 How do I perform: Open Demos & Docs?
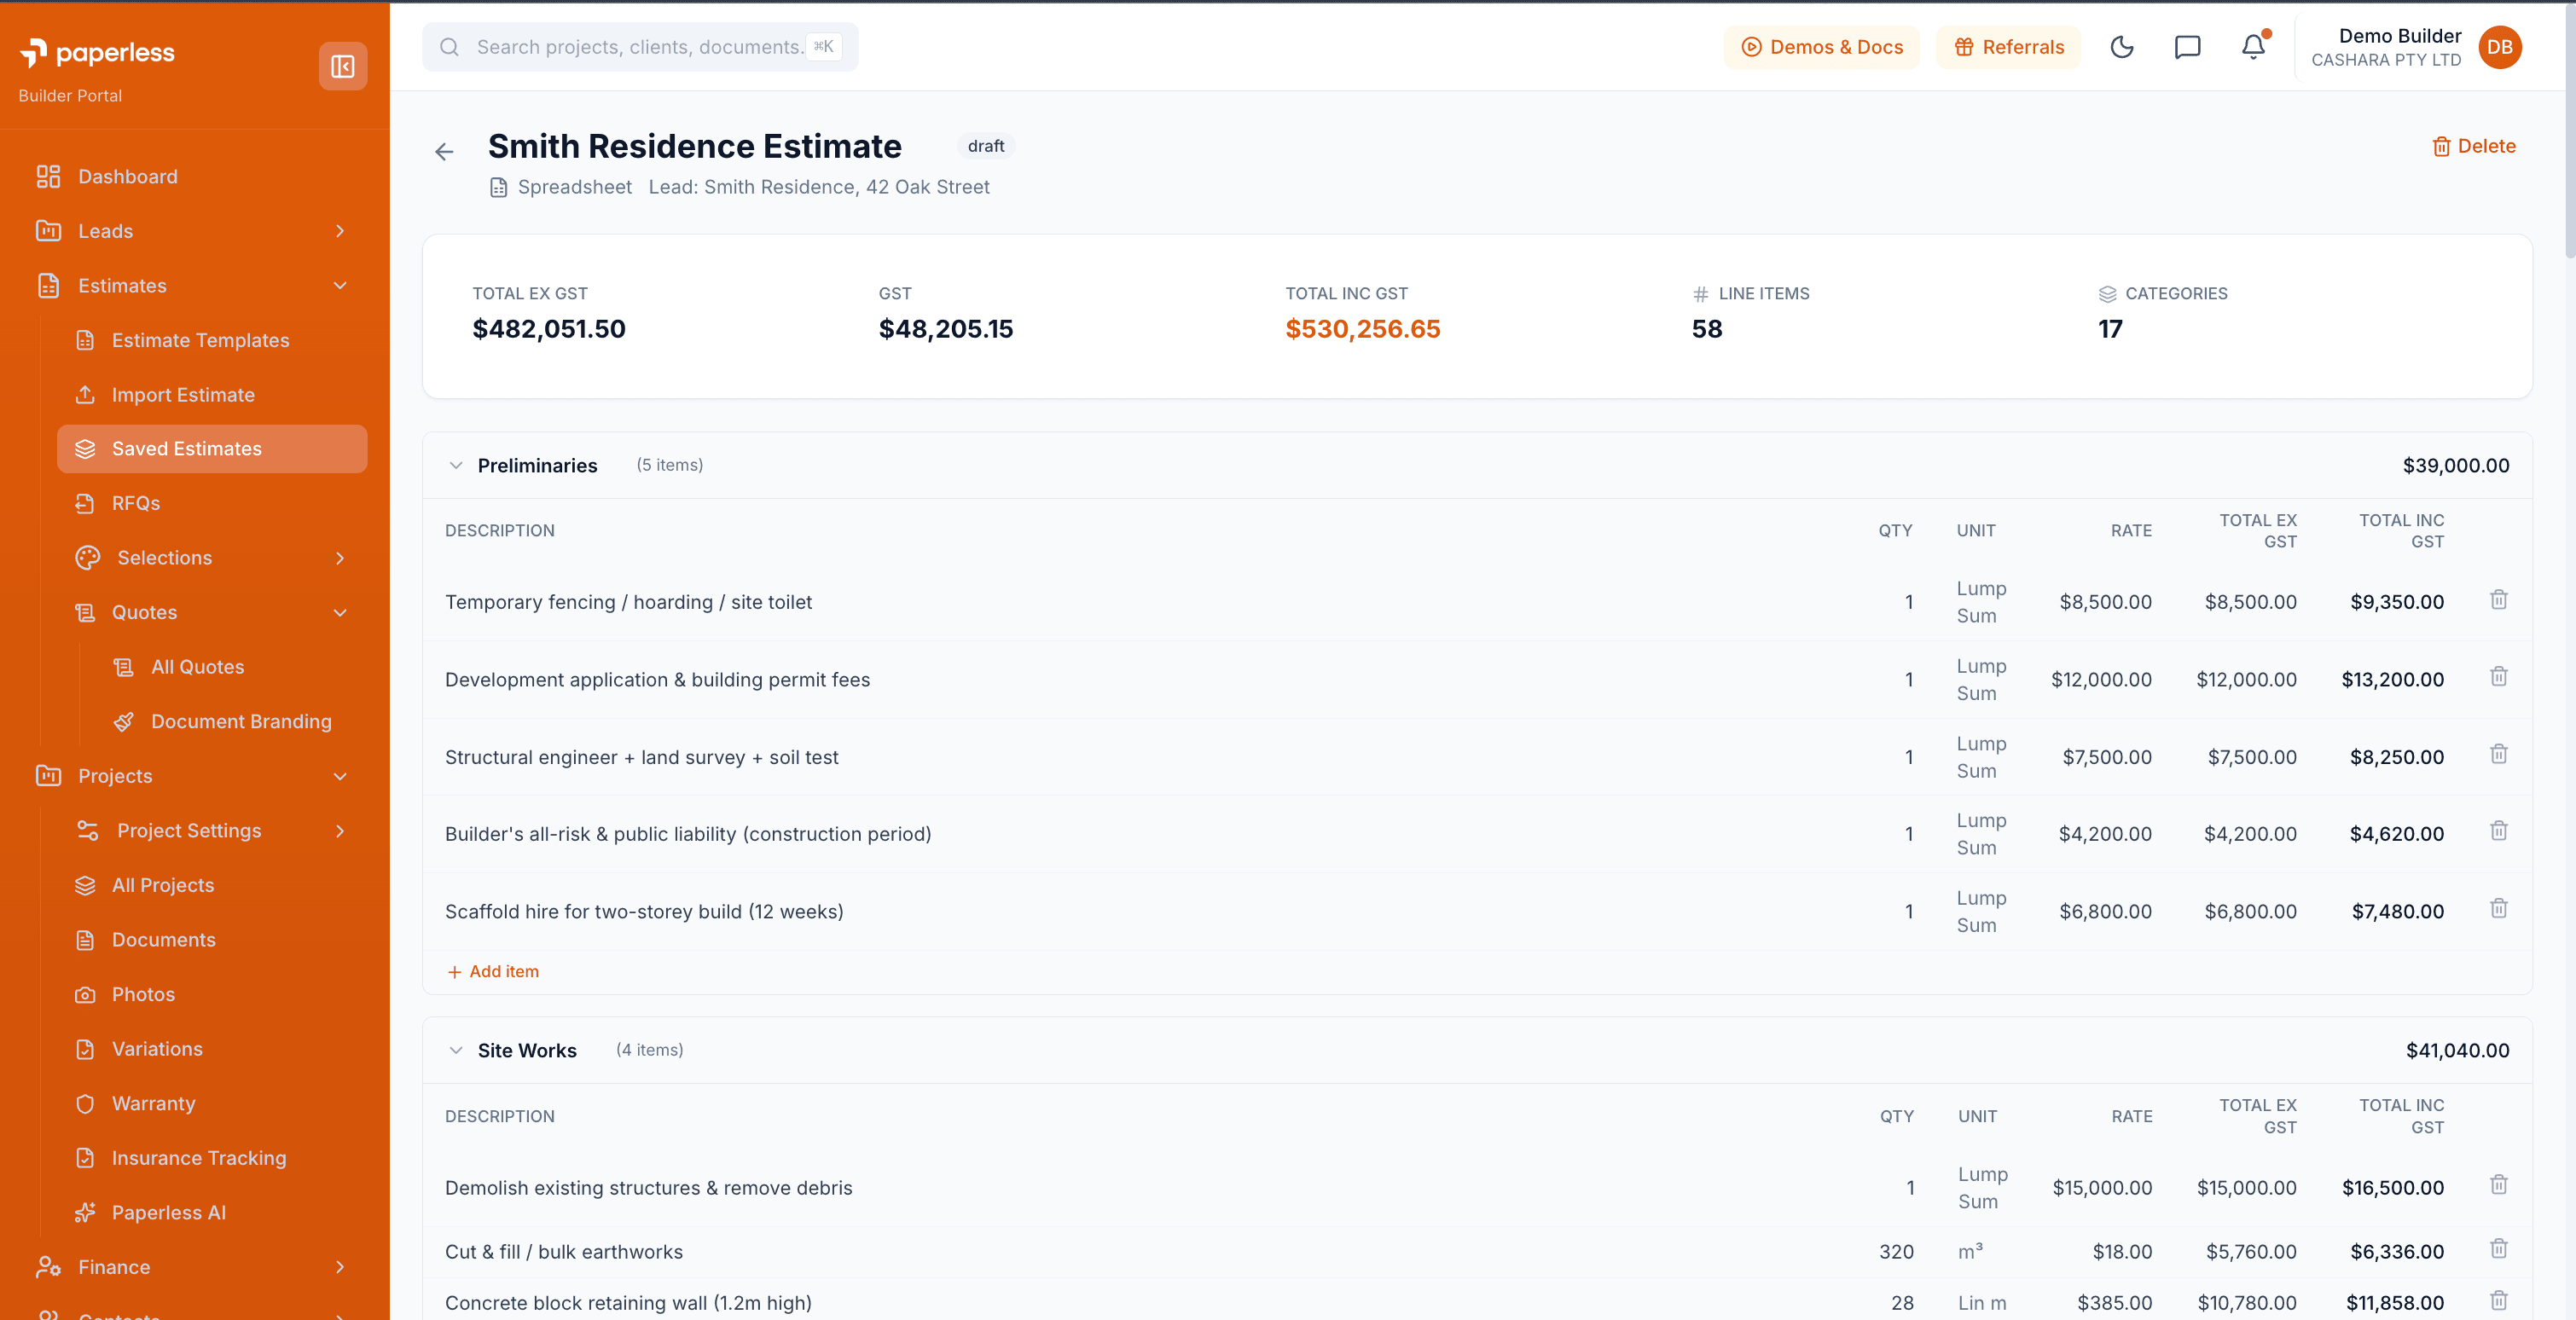(1821, 47)
